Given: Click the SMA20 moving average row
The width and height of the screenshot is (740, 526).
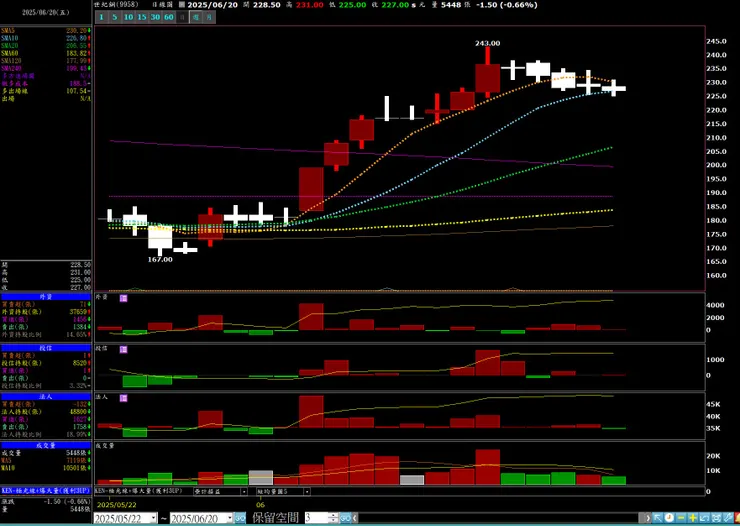Looking at the screenshot, I should [46, 46].
